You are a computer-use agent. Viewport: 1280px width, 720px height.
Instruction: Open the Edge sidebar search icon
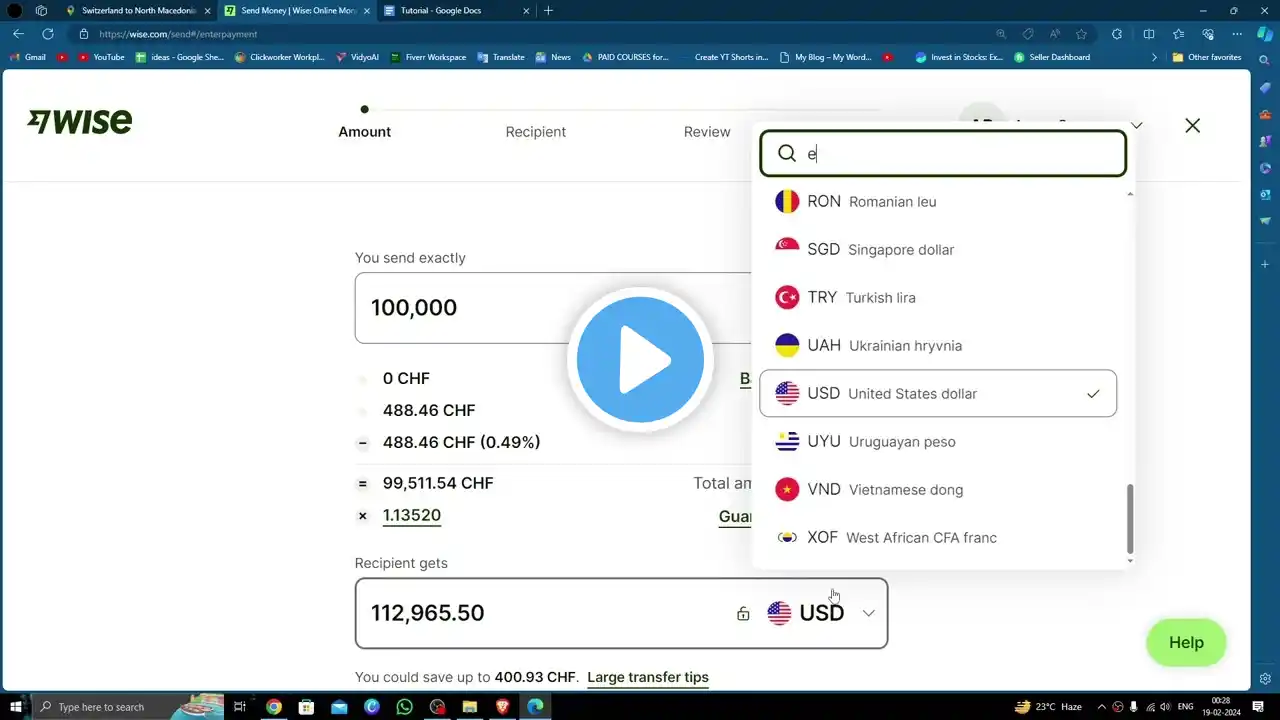pyautogui.click(x=1265, y=61)
